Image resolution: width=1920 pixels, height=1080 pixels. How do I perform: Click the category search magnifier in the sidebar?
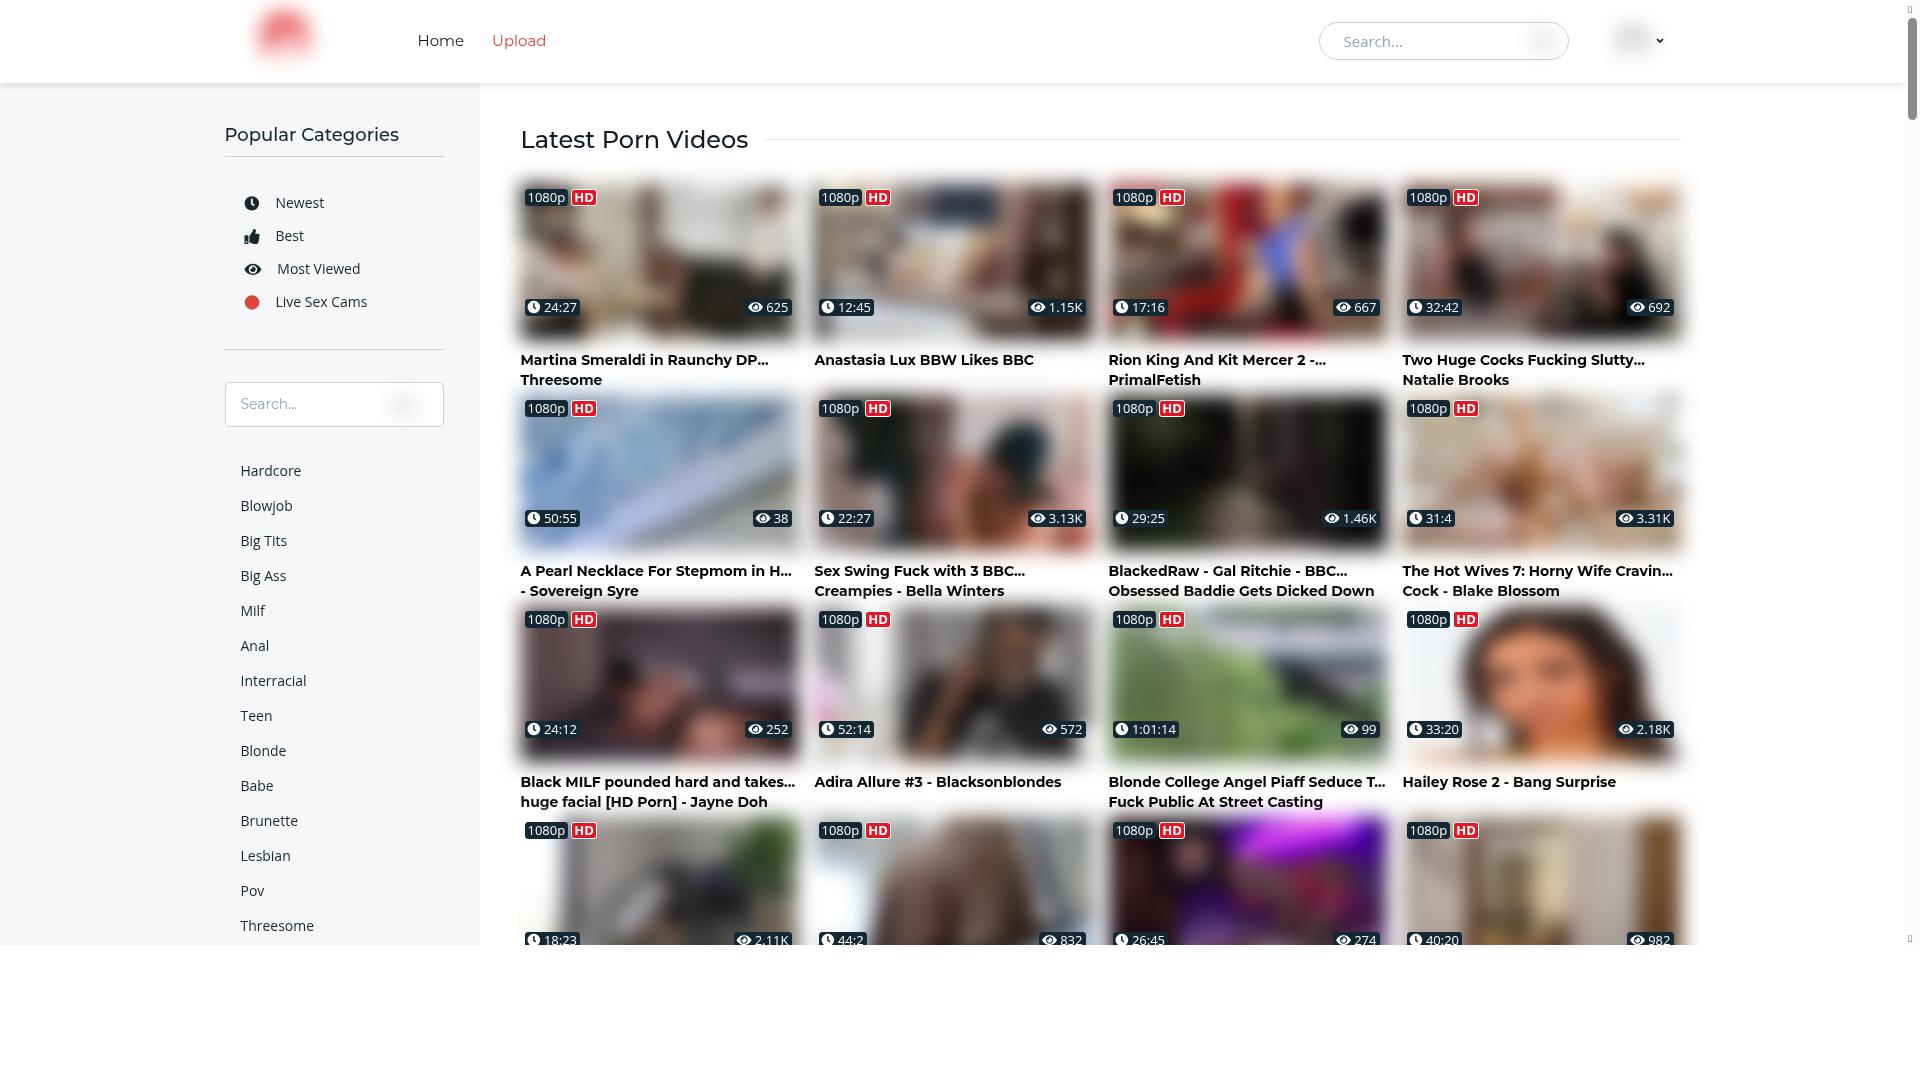[x=404, y=404]
